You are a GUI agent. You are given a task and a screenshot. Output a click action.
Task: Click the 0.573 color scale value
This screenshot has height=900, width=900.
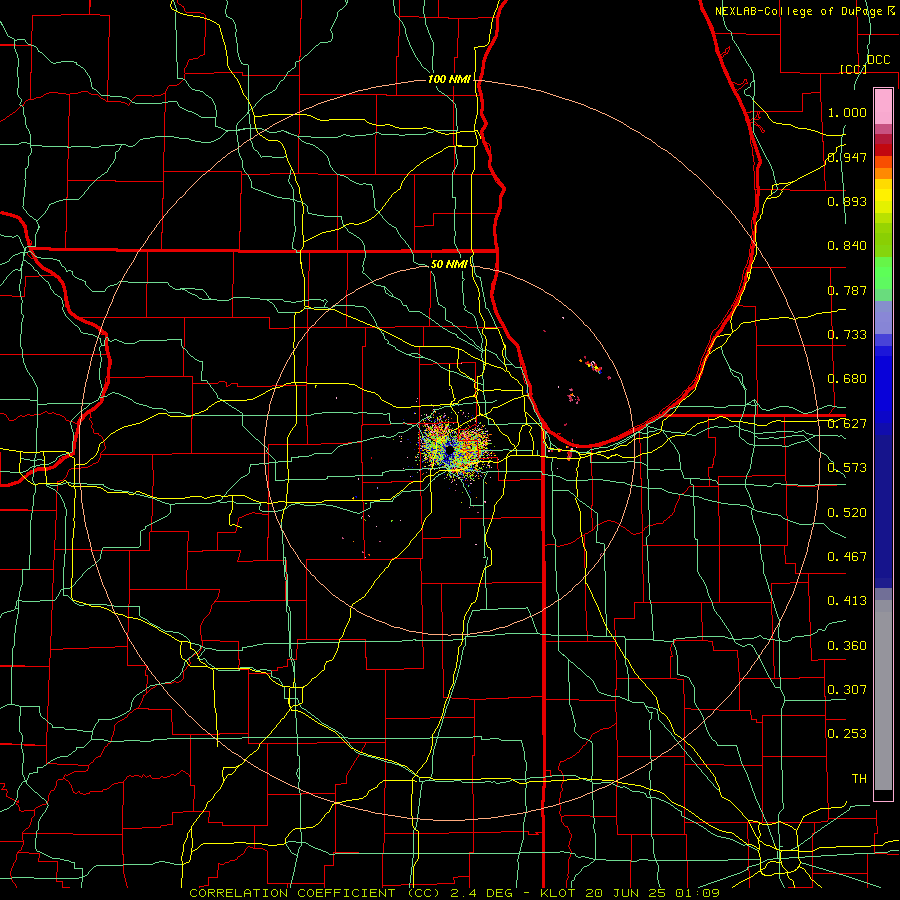click(847, 468)
